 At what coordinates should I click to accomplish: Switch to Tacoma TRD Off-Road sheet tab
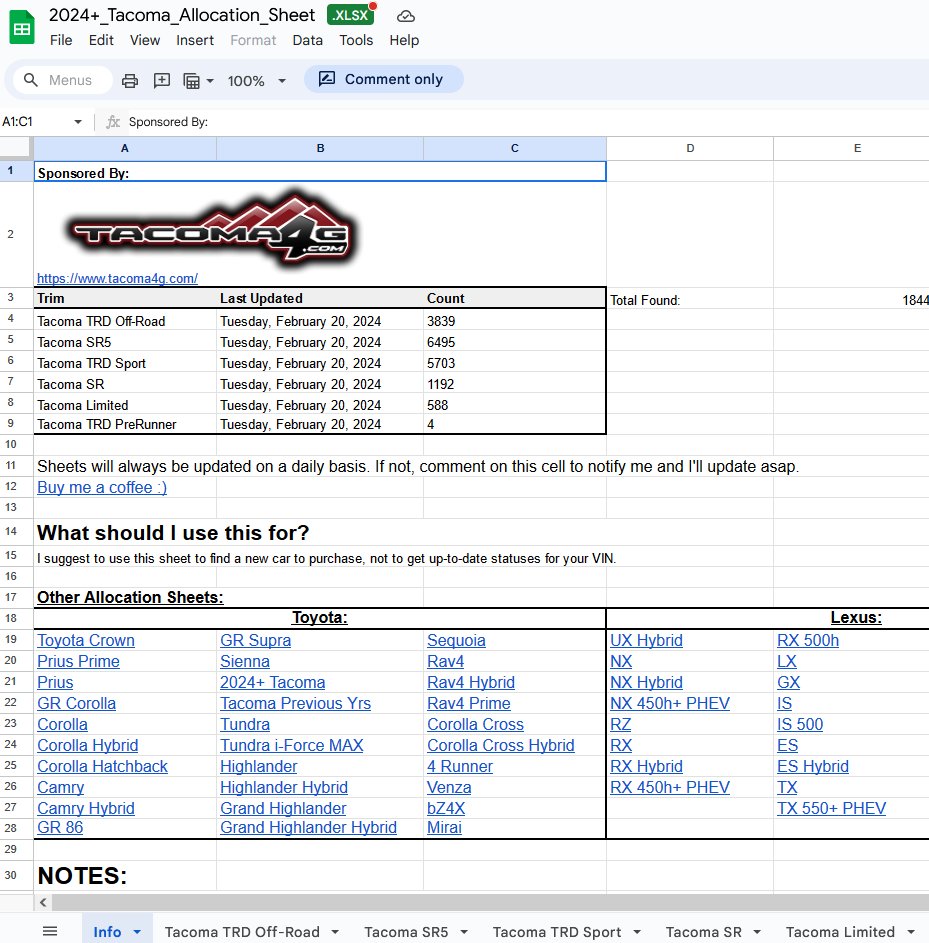tap(242, 932)
